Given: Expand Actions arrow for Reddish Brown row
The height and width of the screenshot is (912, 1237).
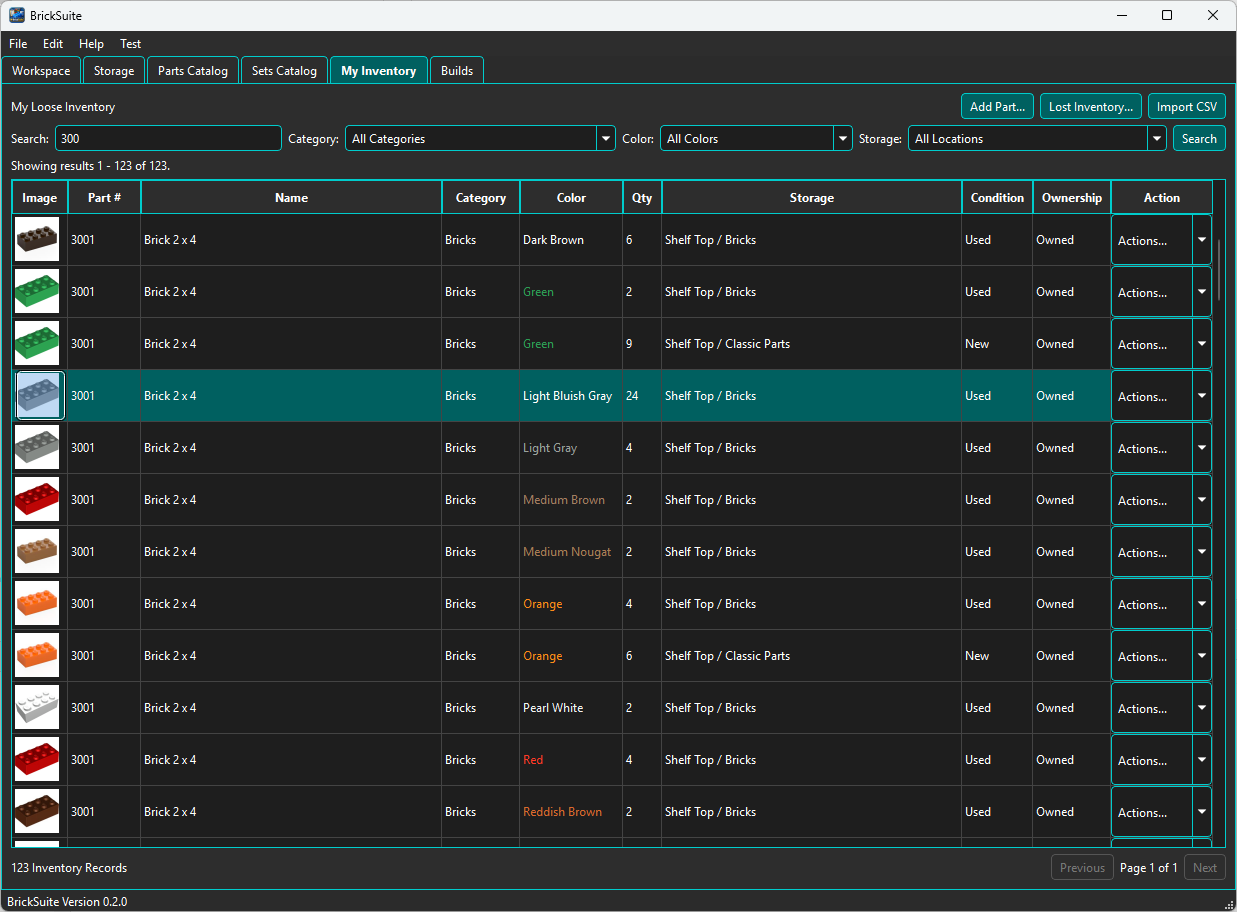Looking at the screenshot, I should point(1202,812).
